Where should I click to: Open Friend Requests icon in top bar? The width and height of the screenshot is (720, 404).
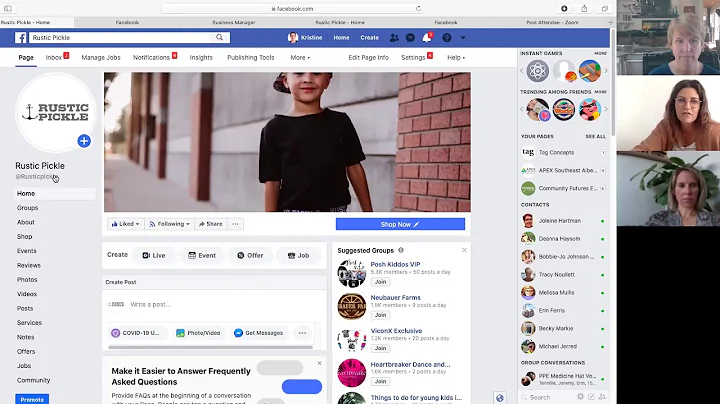(x=394, y=38)
